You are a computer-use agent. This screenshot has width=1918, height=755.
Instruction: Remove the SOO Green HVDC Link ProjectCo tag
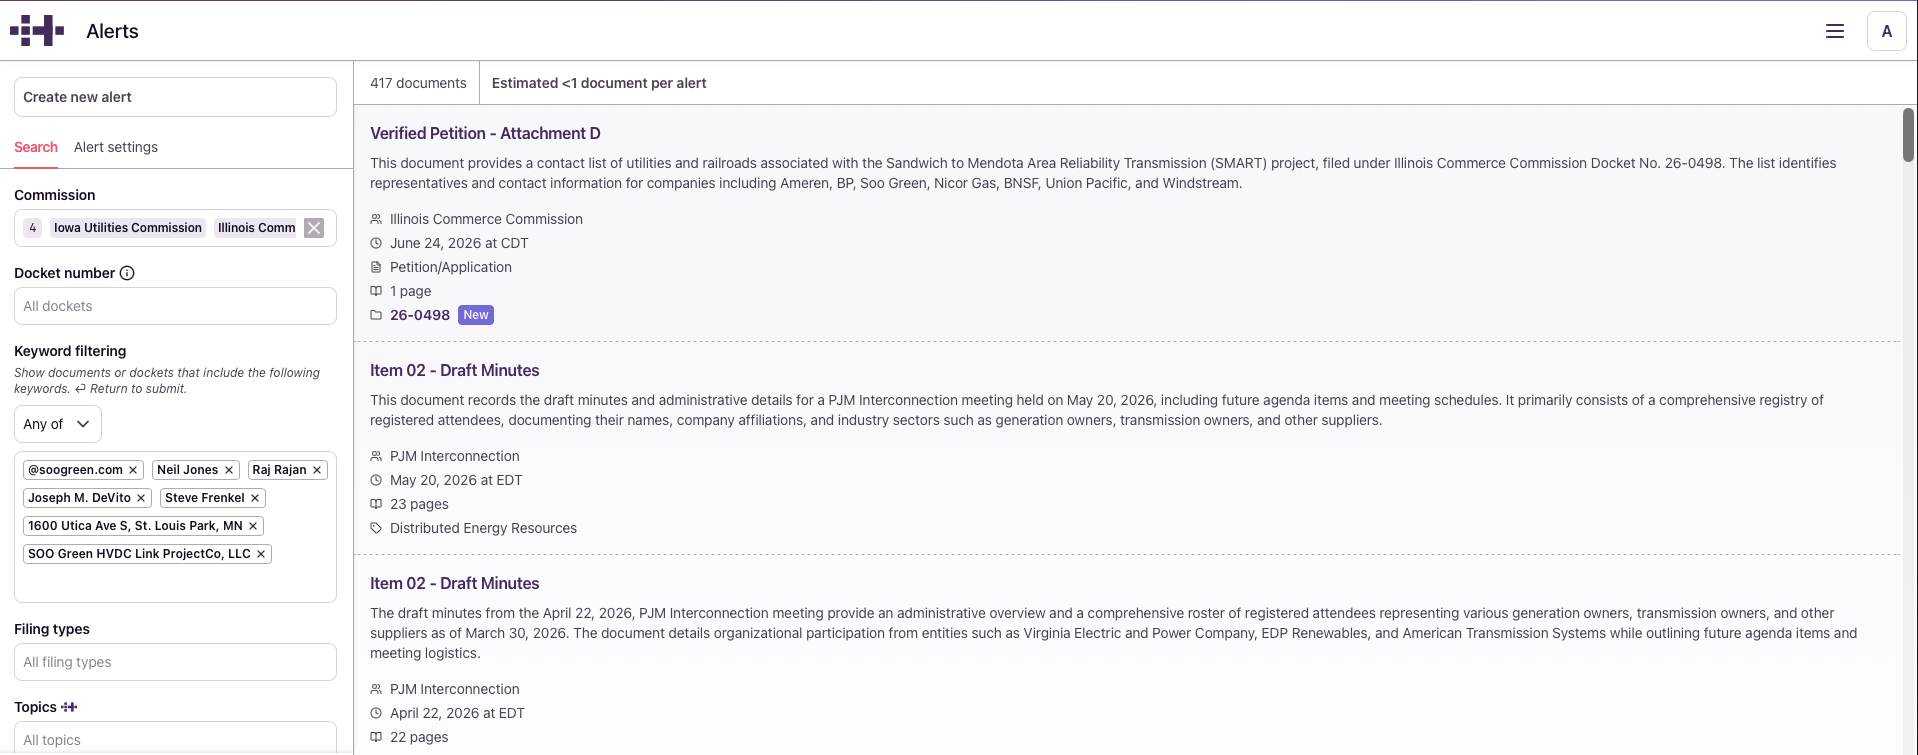point(261,554)
